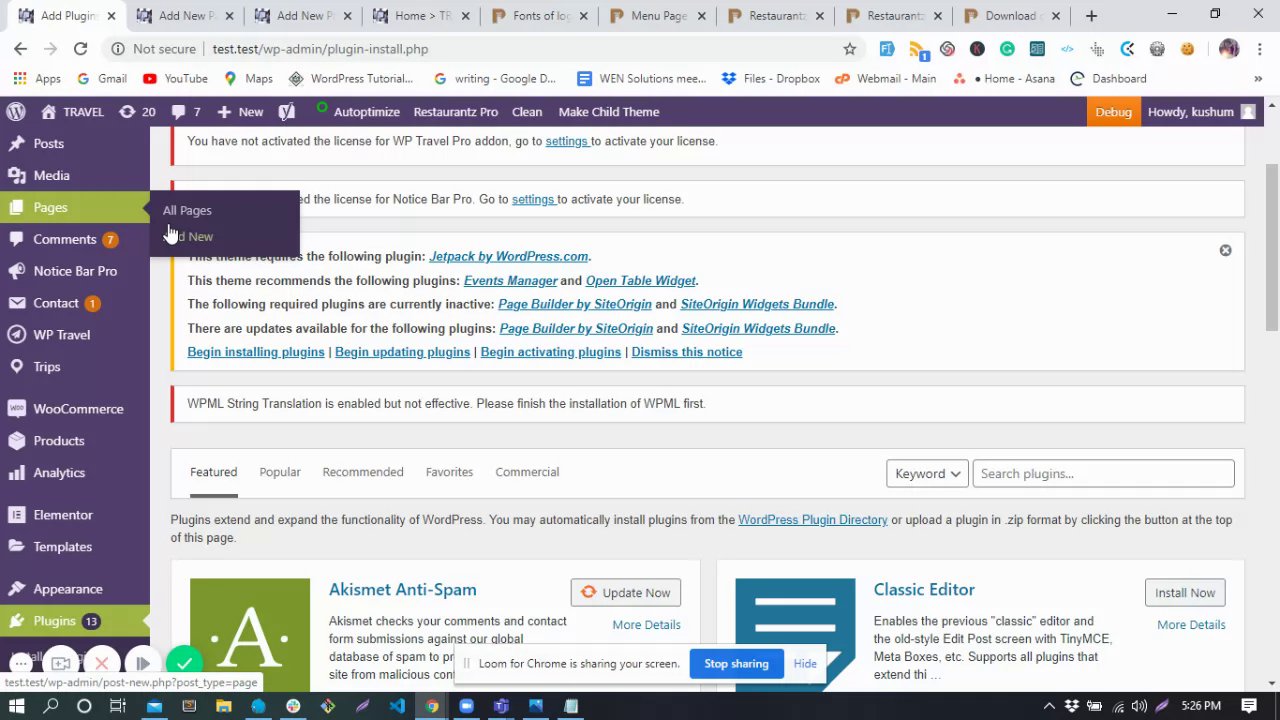1280x720 pixels.
Task: Click the WordPress logo in admin bar
Action: point(15,112)
